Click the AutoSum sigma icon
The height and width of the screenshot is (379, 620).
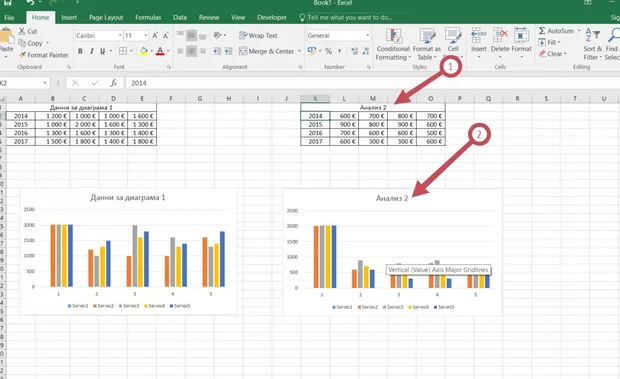[x=542, y=30]
